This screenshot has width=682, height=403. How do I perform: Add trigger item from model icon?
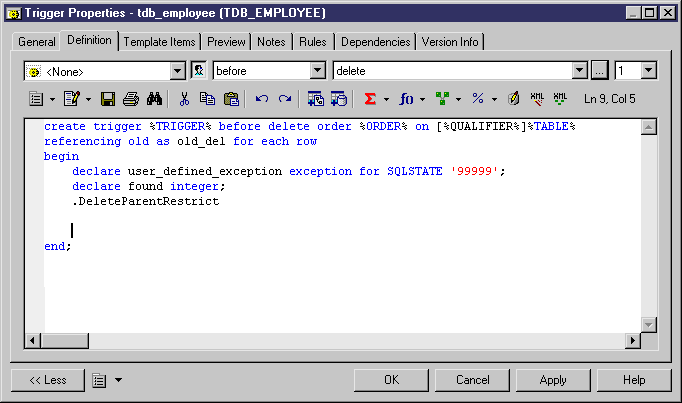(316, 99)
